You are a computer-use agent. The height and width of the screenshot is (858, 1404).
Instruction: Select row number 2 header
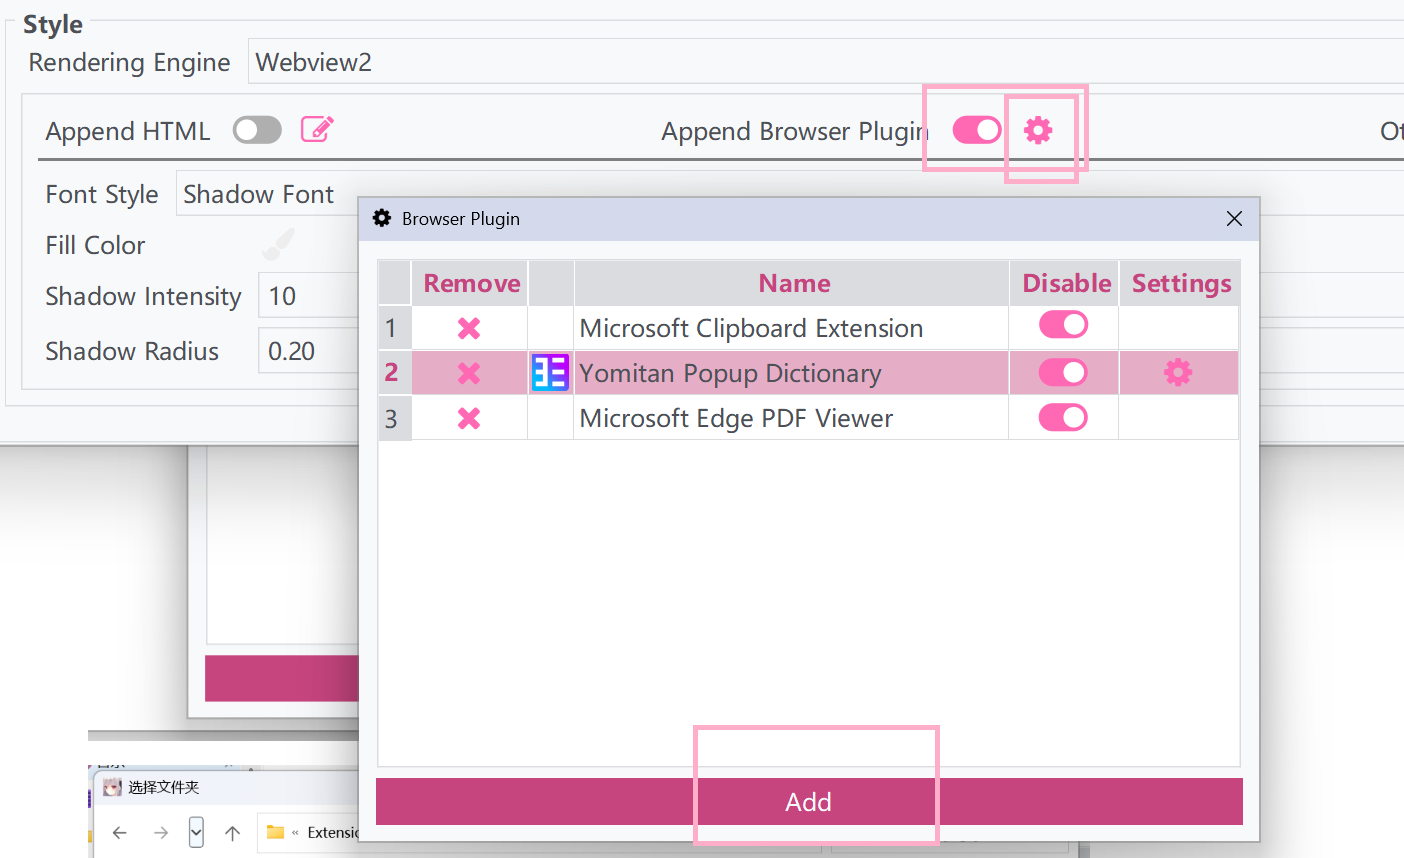(394, 373)
